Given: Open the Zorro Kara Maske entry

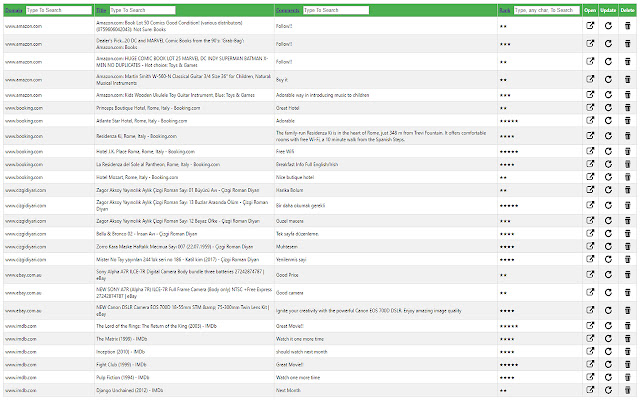Looking at the screenshot, I should tap(590, 246).
